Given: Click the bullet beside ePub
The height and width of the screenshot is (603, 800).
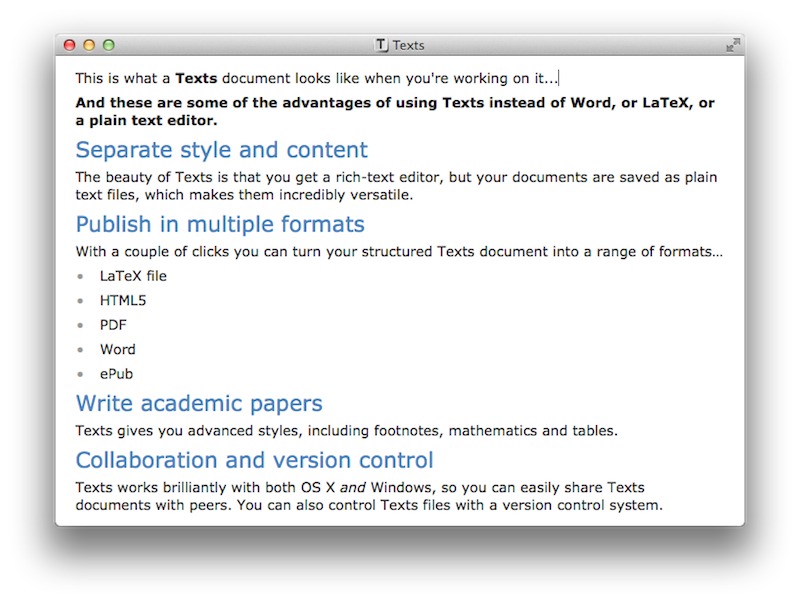Looking at the screenshot, I should tap(80, 375).
